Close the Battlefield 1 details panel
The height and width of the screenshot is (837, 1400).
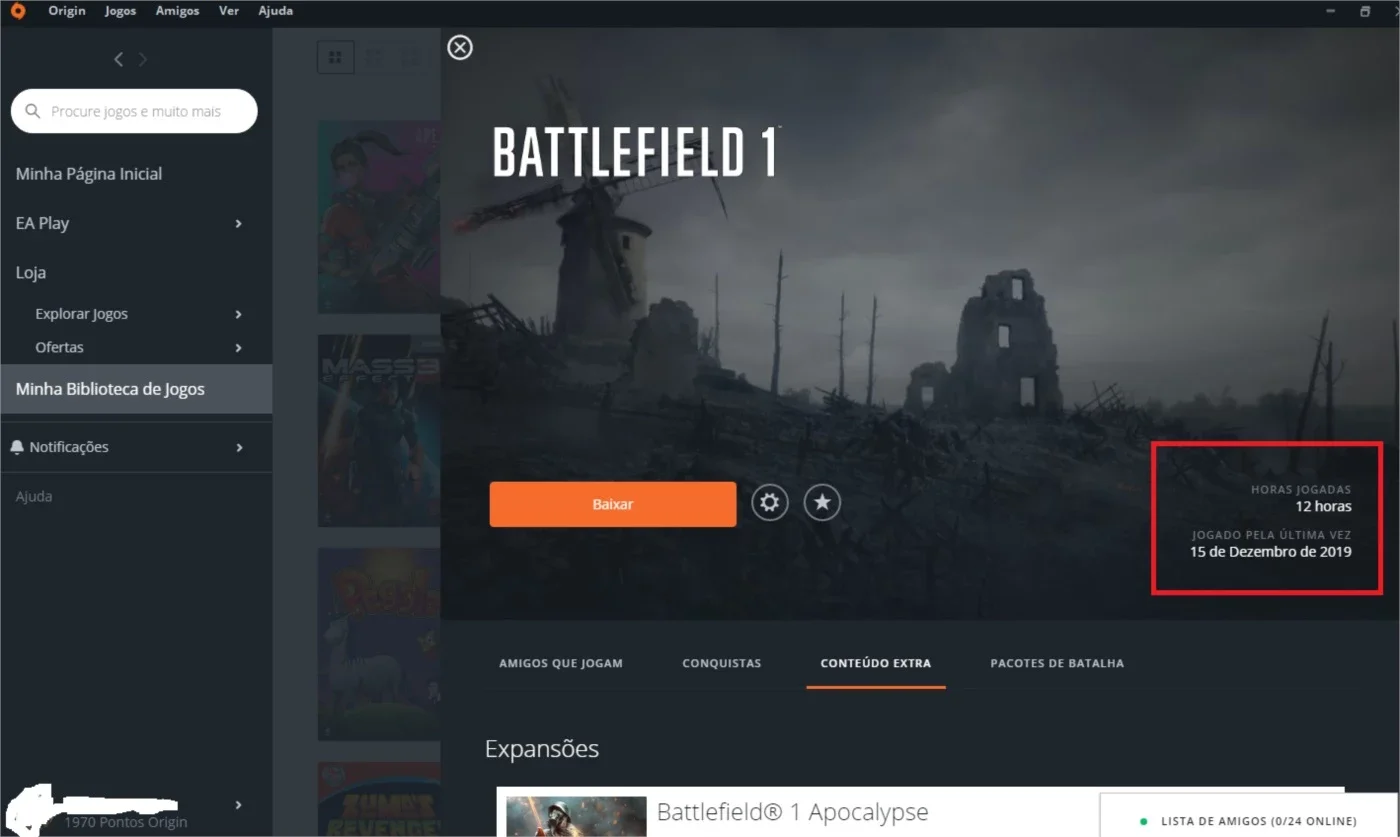tap(460, 47)
